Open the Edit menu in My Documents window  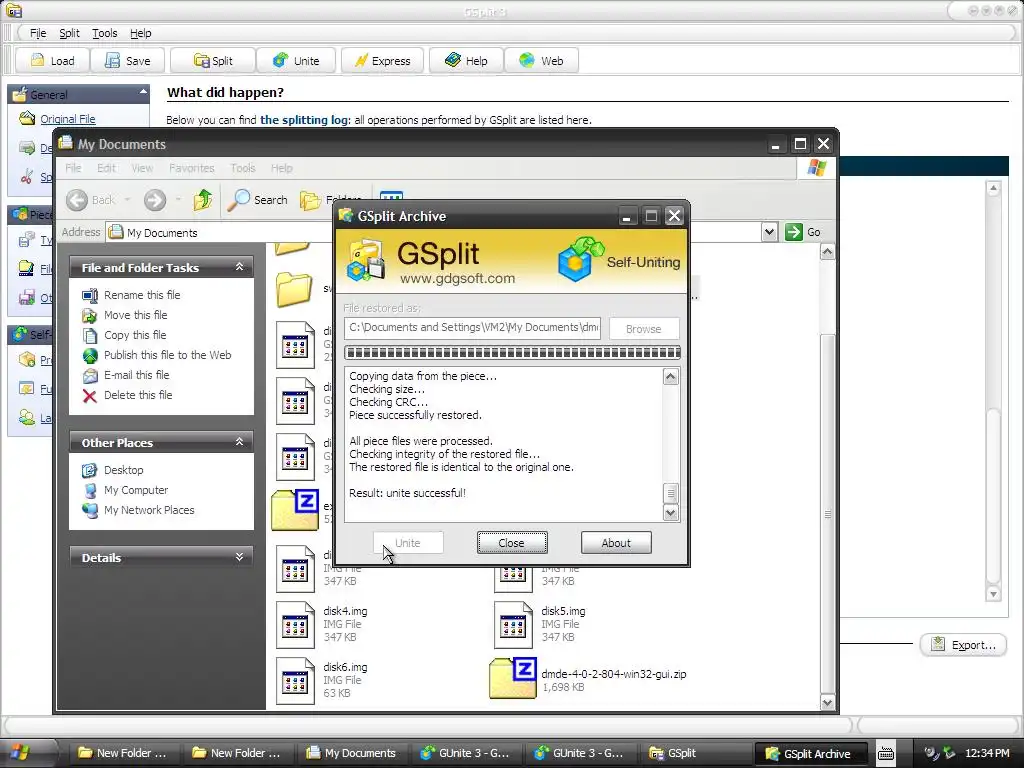point(106,168)
